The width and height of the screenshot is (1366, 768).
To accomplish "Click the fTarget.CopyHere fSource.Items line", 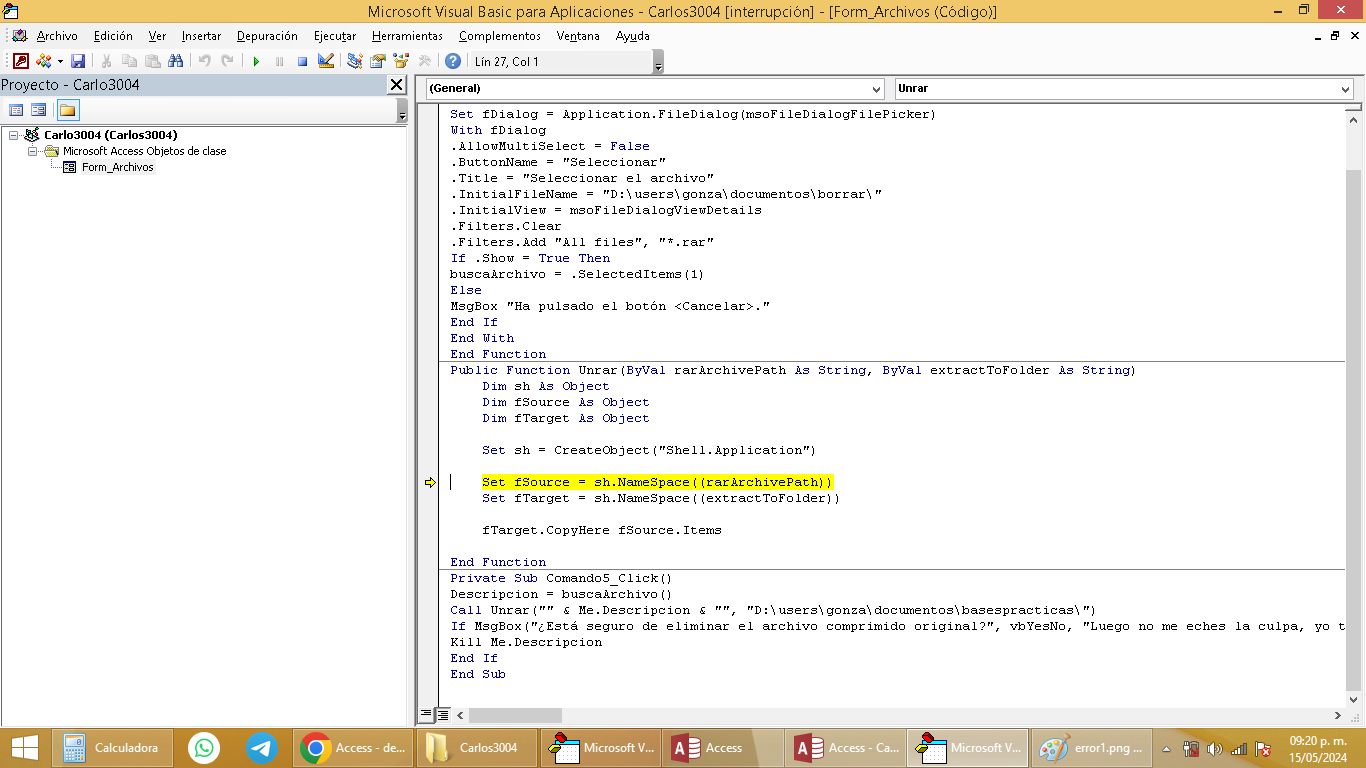I will click(x=602, y=530).
